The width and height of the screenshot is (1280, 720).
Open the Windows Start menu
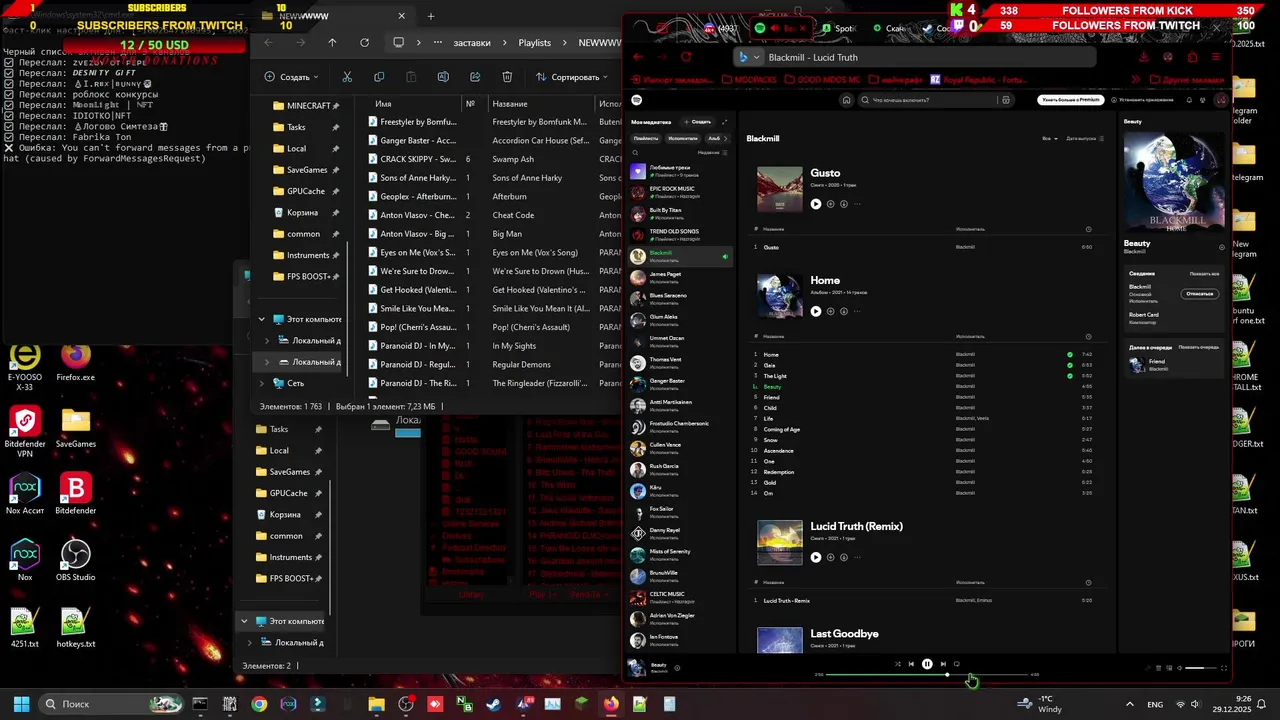coord(21,704)
